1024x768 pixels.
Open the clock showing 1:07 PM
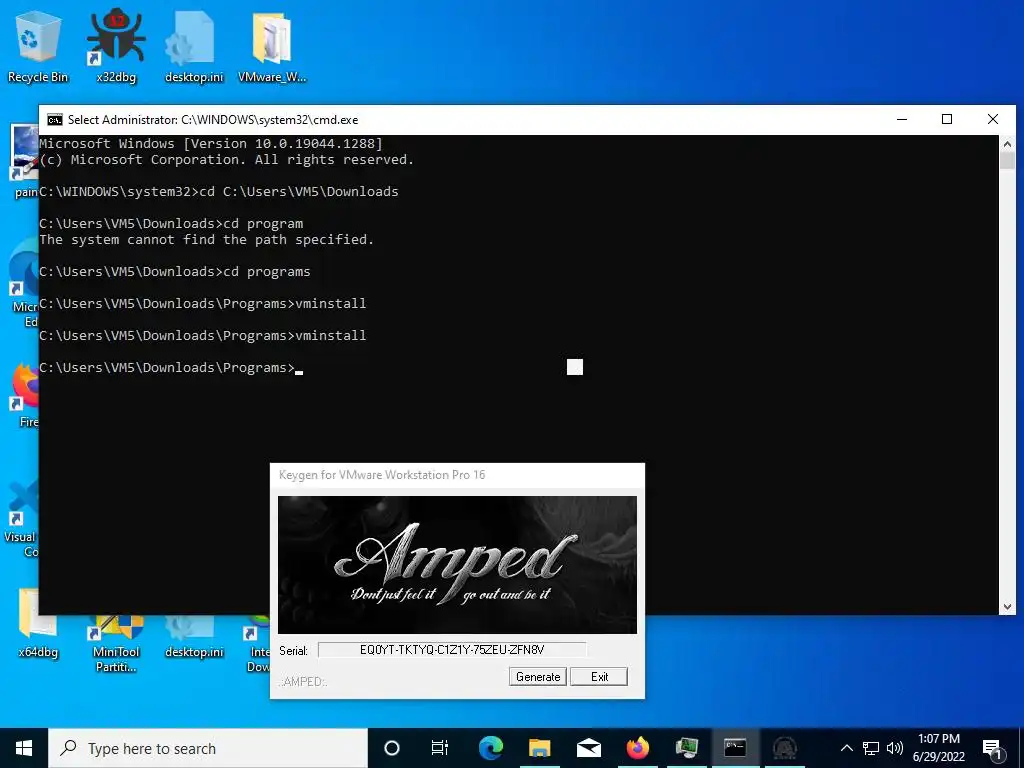pyautogui.click(x=939, y=748)
